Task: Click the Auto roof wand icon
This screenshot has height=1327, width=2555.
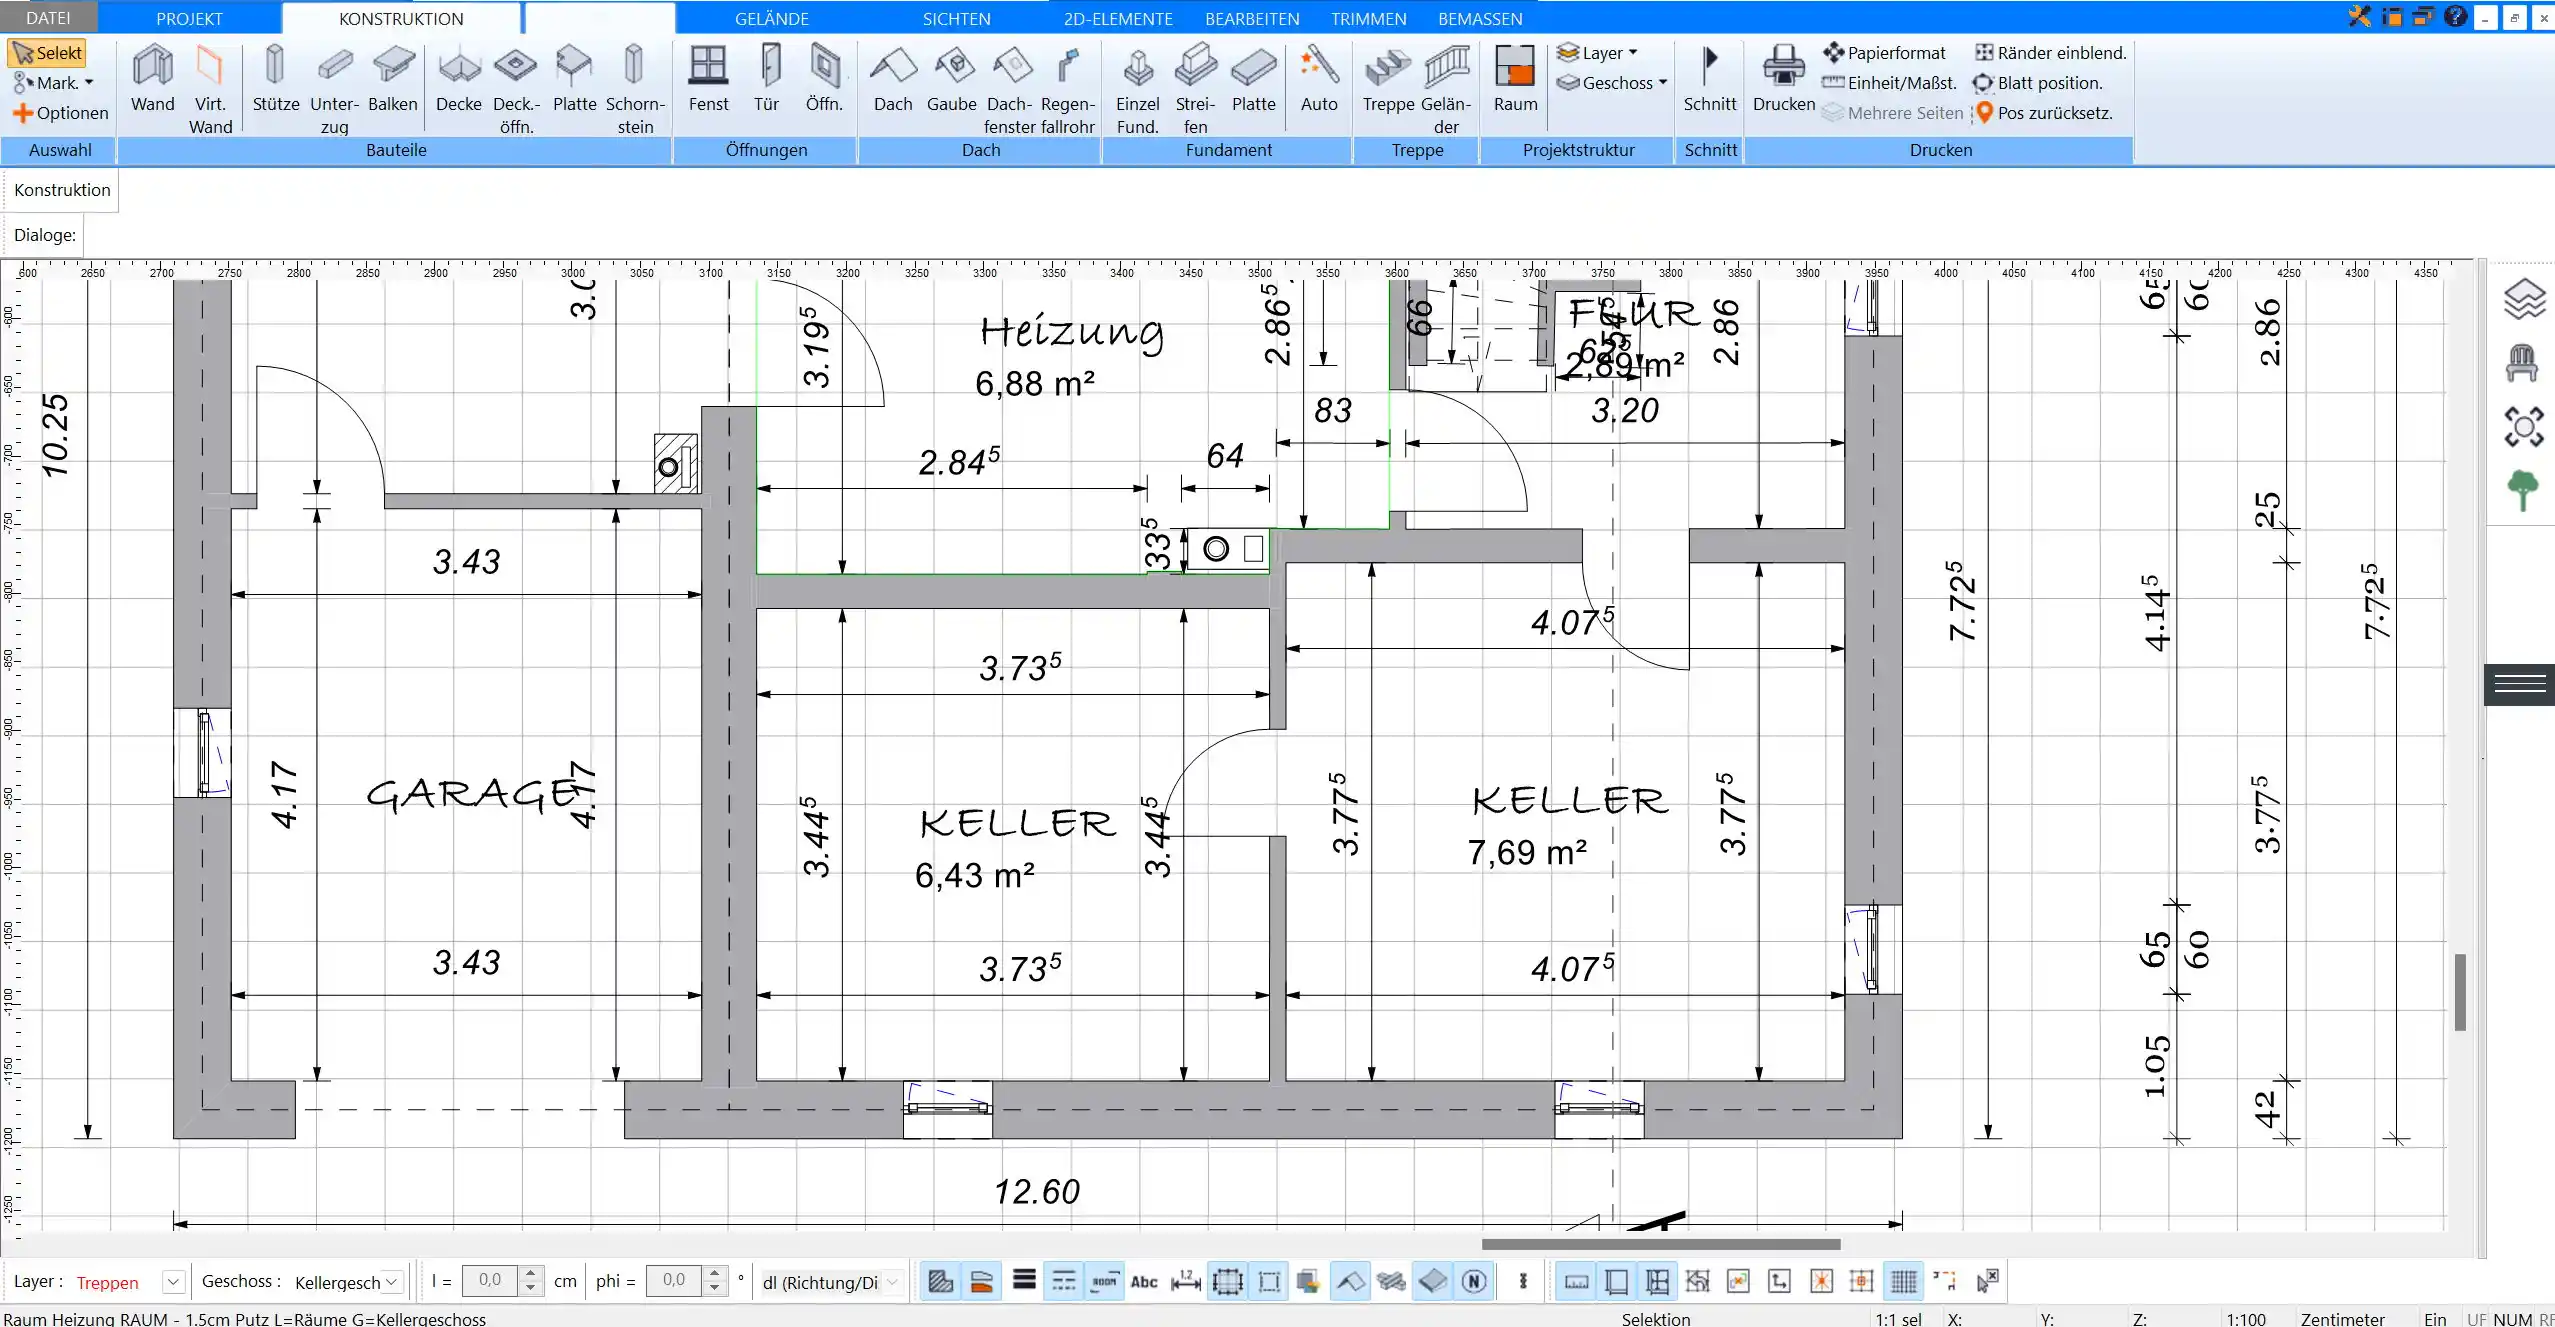Action: (x=1319, y=79)
